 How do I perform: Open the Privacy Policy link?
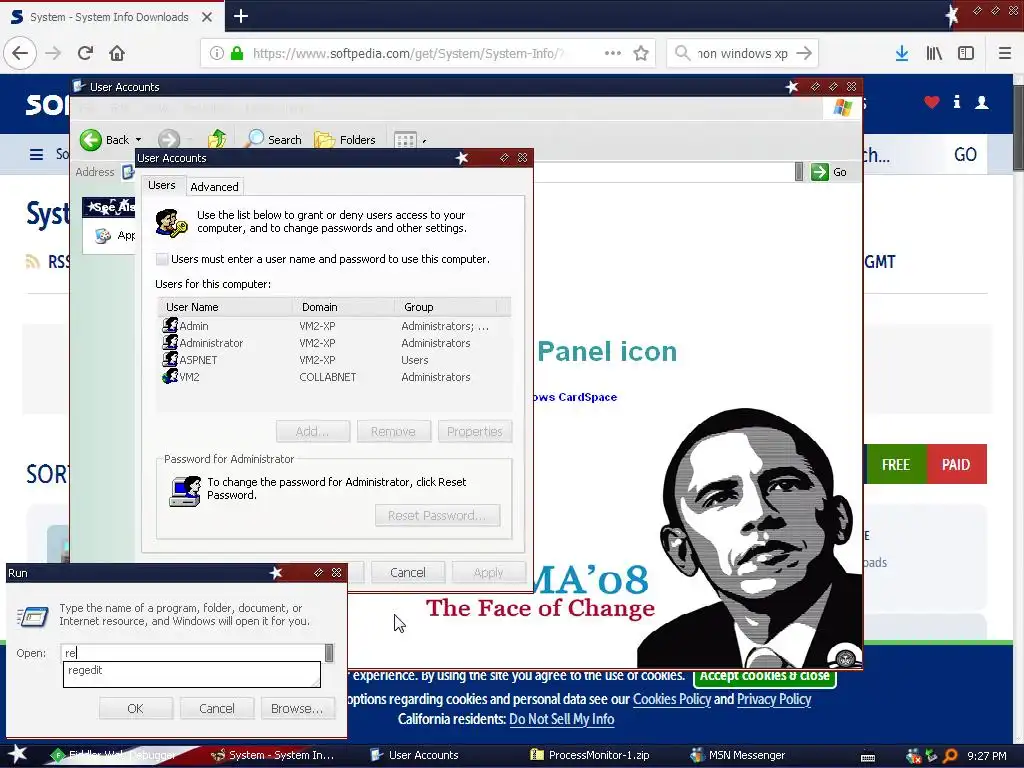(x=774, y=699)
